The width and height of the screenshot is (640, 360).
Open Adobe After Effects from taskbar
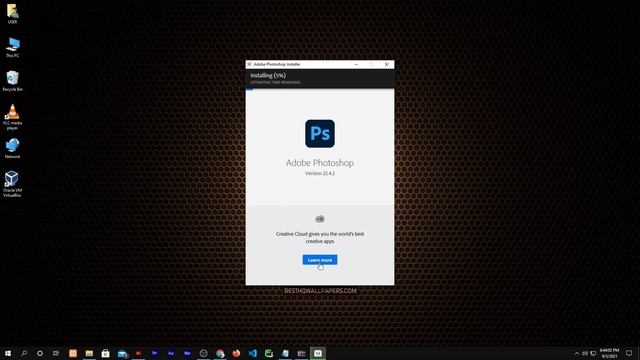click(171, 353)
